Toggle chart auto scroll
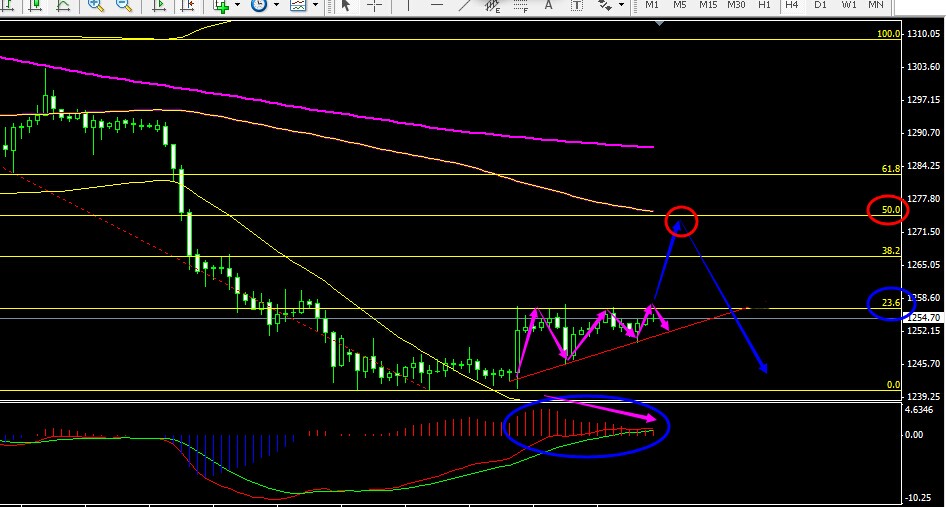Viewport: 946px width, 507px height. point(159,5)
